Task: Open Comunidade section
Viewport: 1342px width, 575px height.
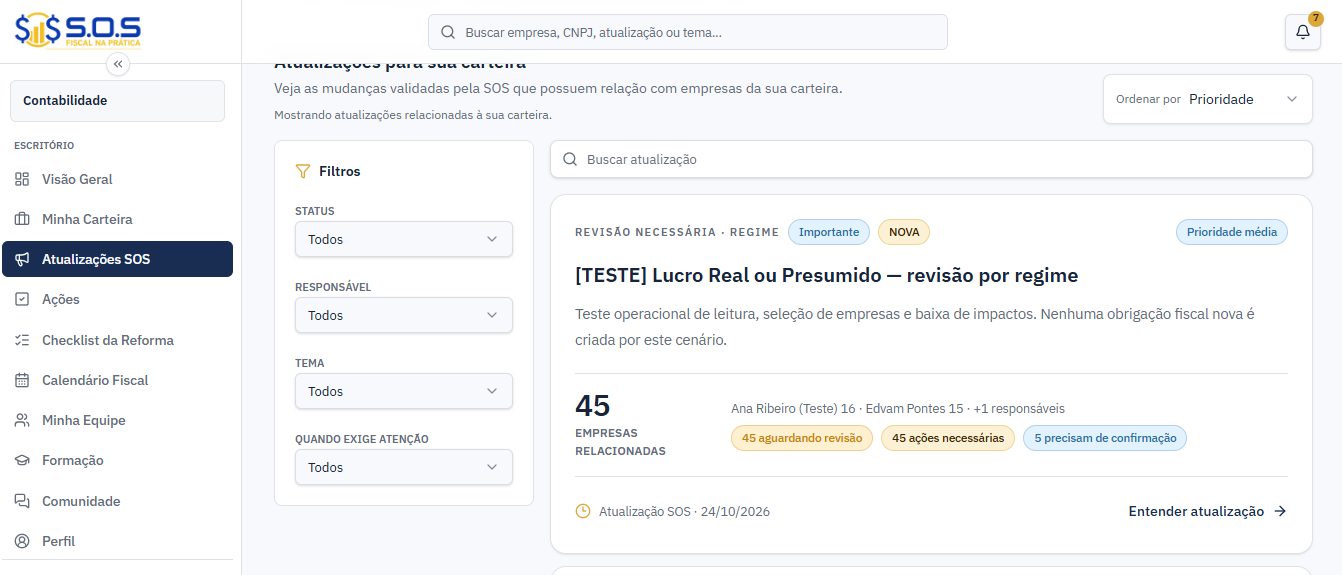Action: 117,501
